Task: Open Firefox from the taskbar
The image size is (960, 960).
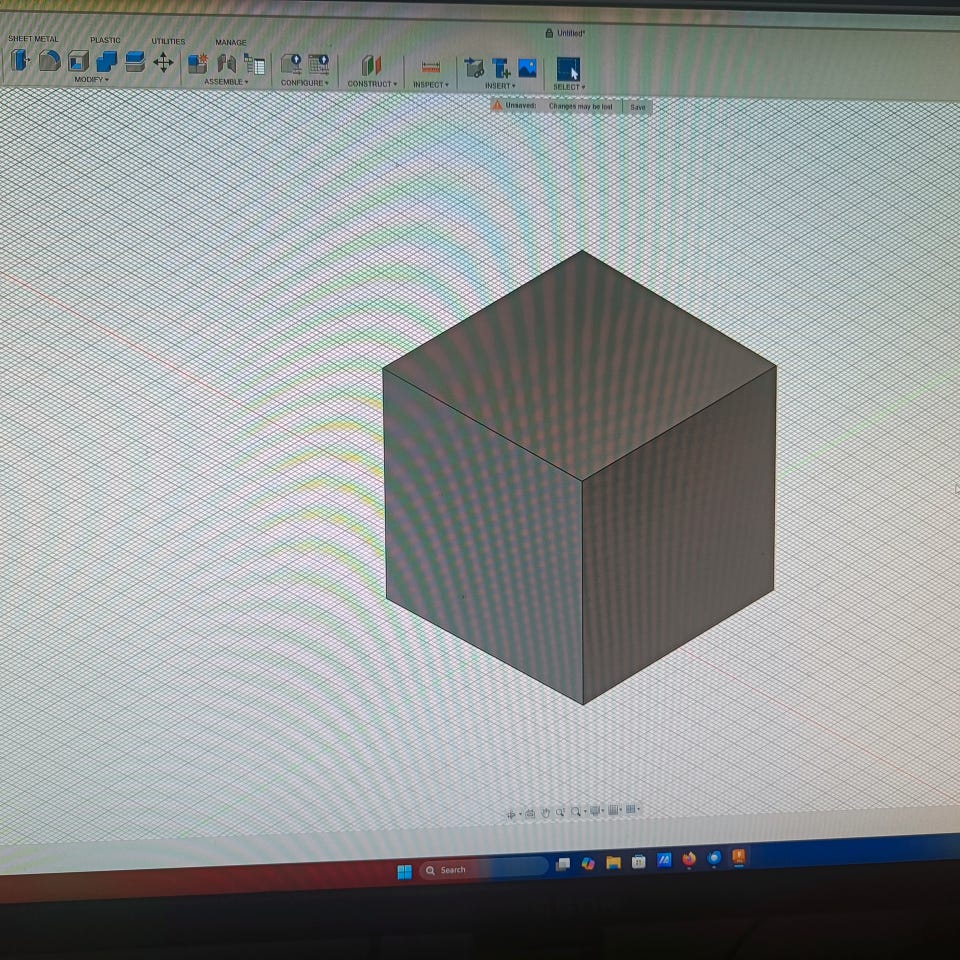Action: (x=689, y=860)
